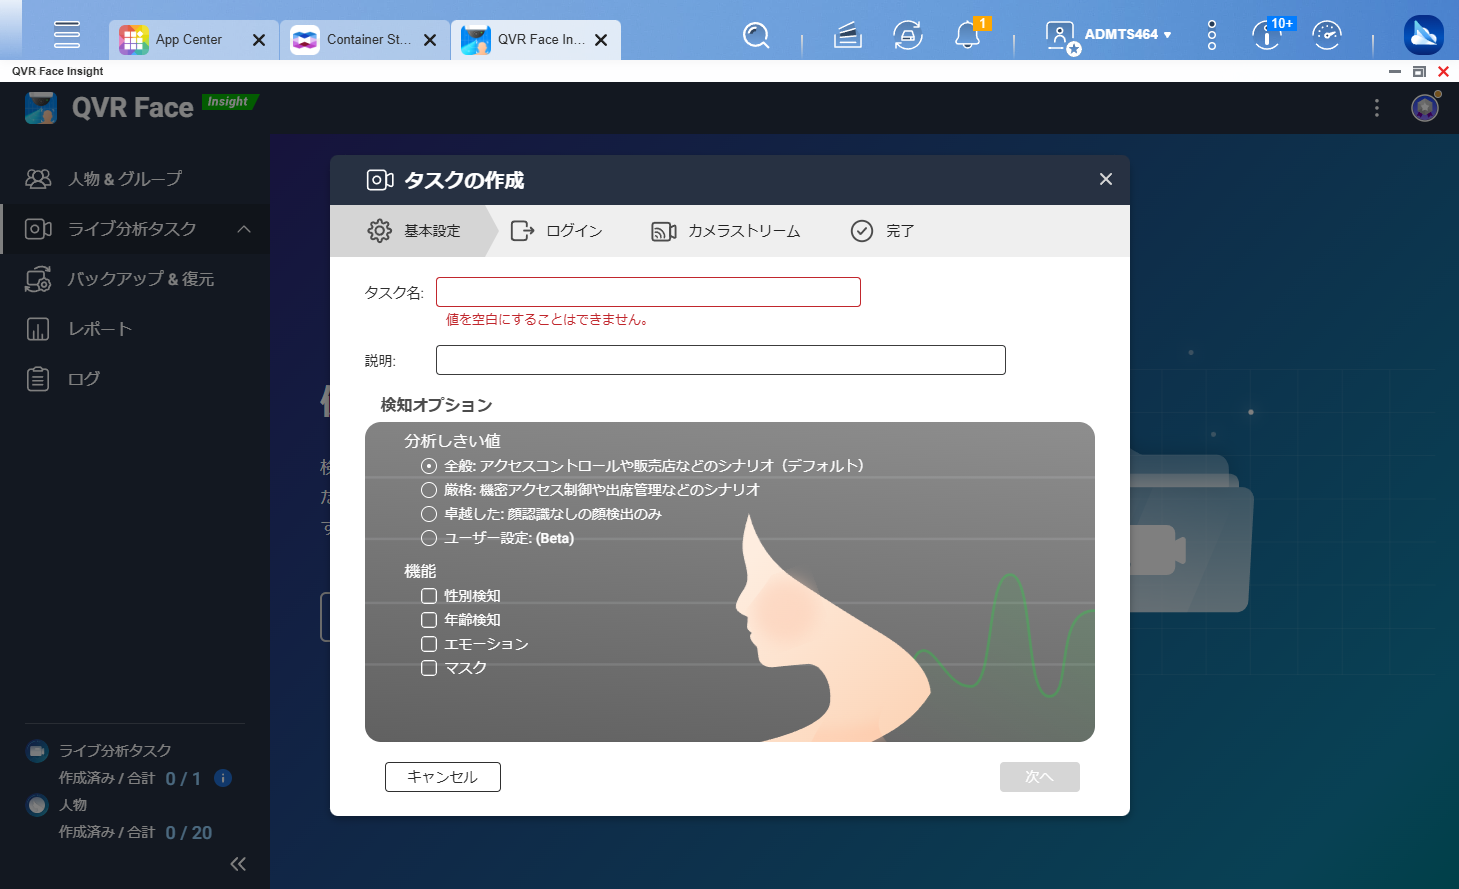1459x889 pixels.
Task: Click the 次へ button
Action: pos(1040,777)
